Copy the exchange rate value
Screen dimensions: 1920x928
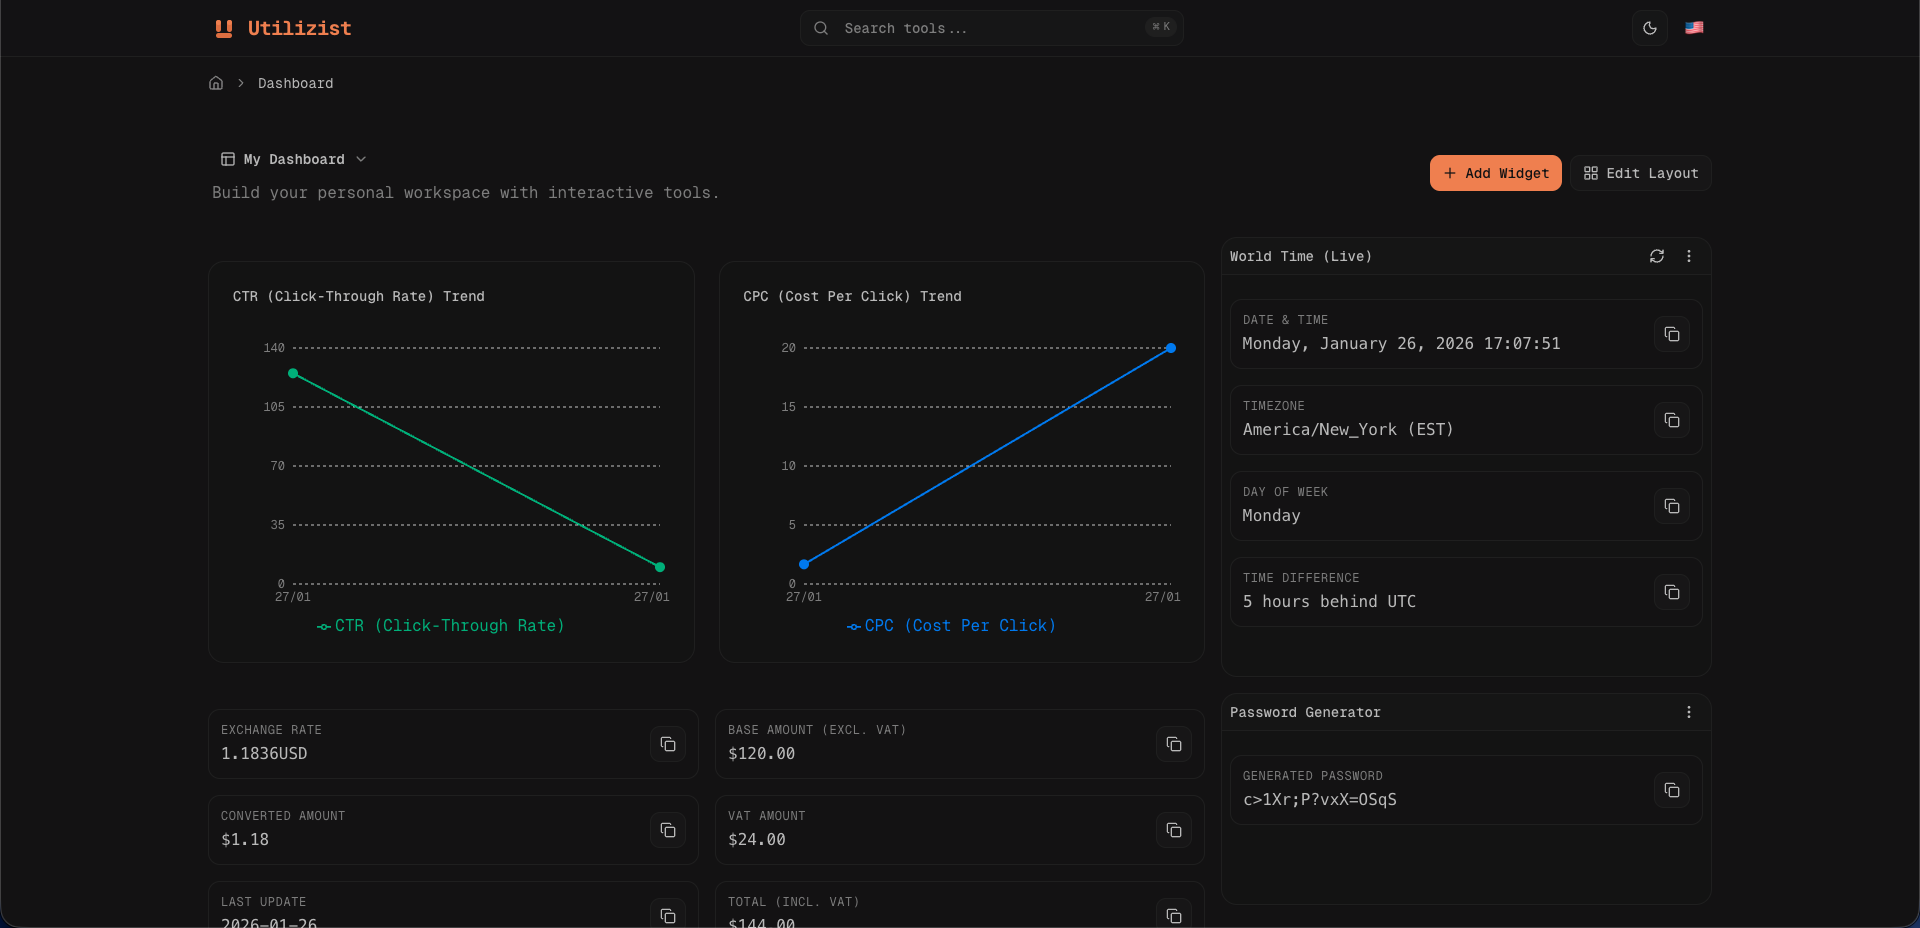667,745
